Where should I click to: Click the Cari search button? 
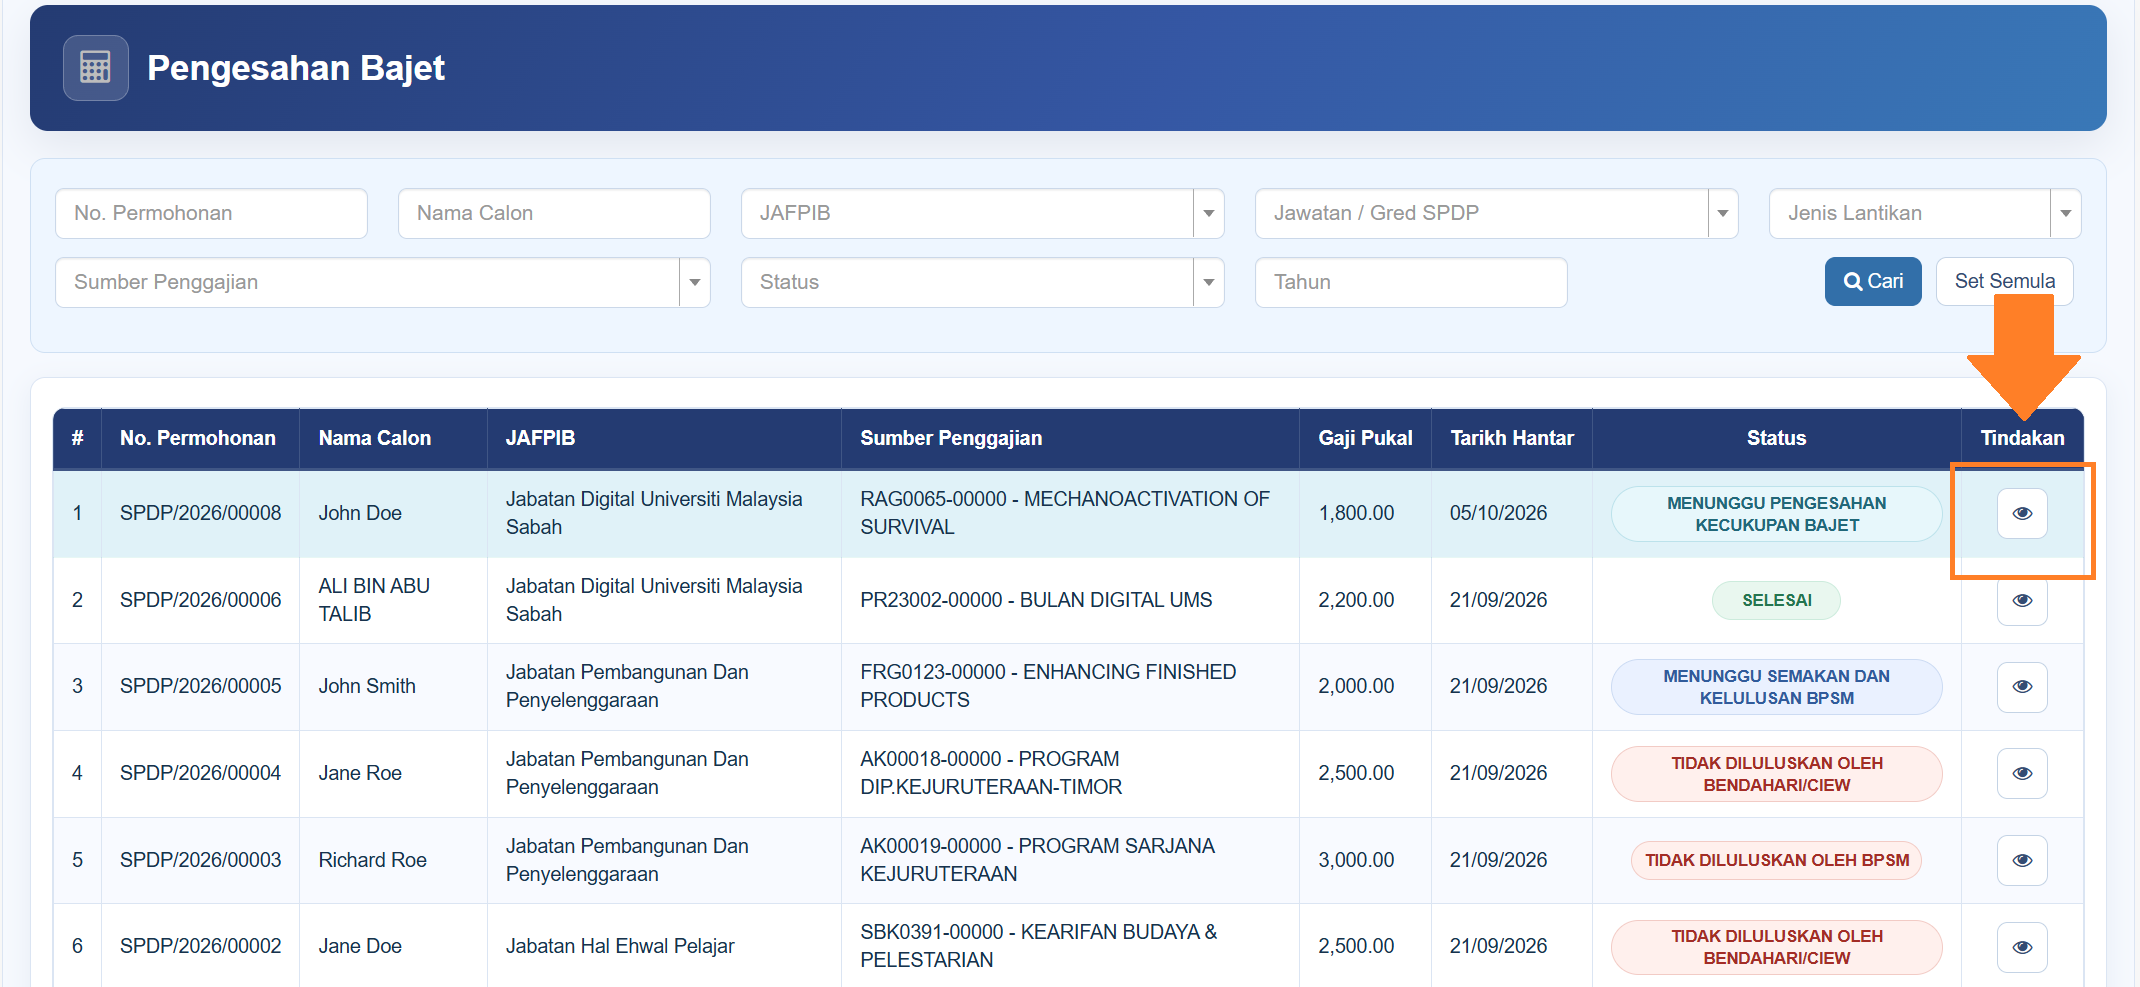pyautogui.click(x=1872, y=281)
